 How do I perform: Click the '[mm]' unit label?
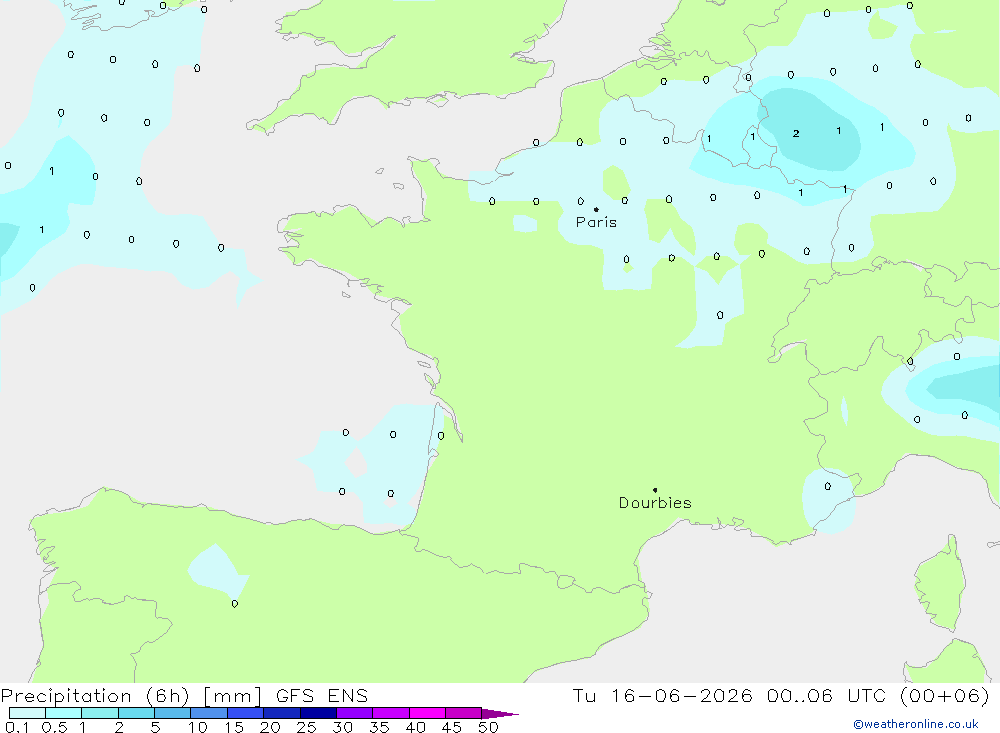(x=232, y=696)
